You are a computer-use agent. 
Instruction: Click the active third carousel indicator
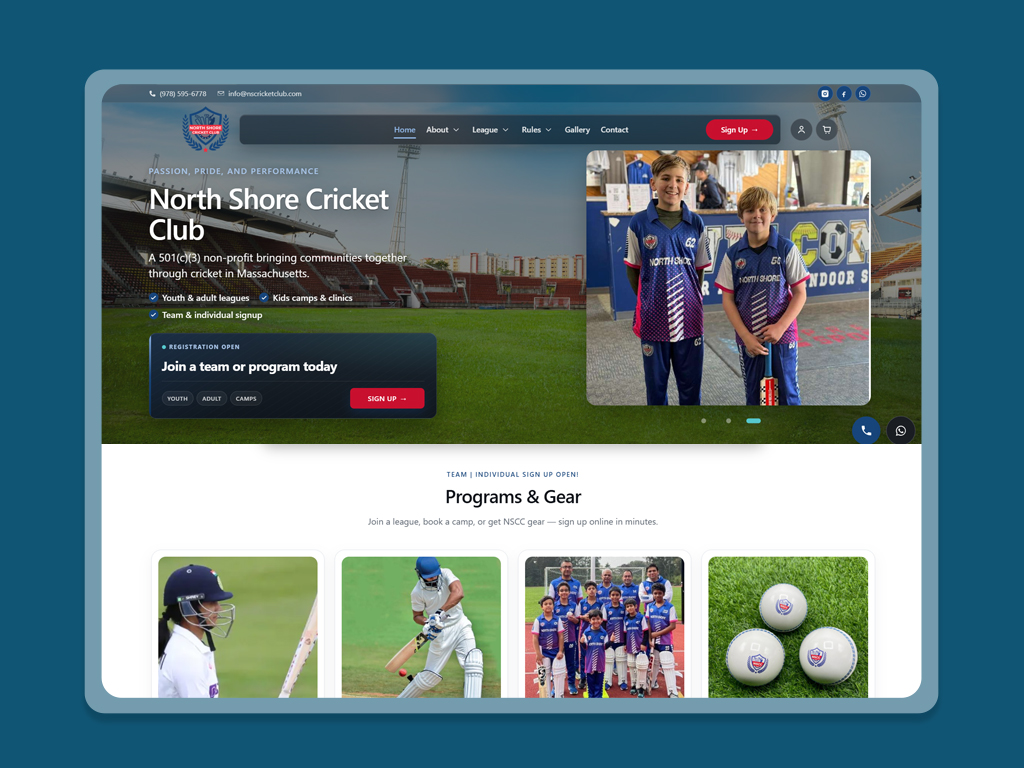[754, 421]
